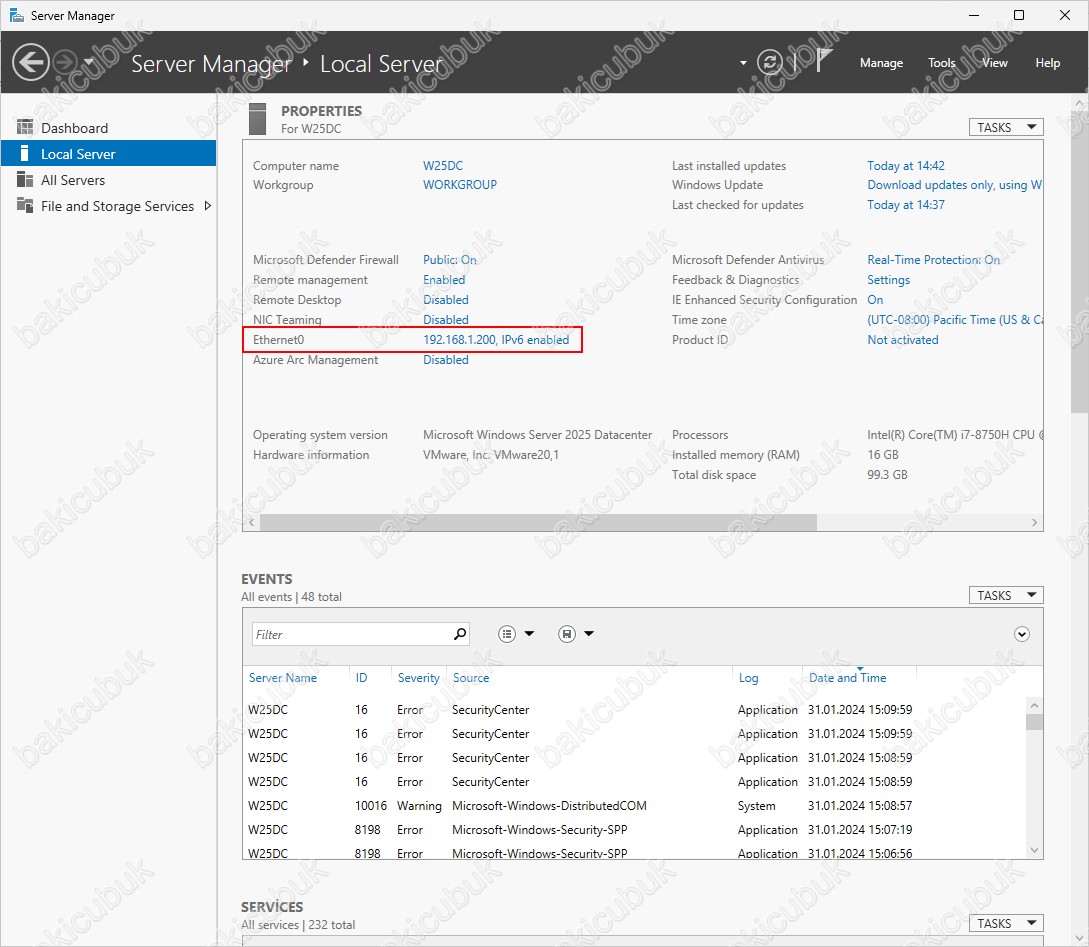Viewport: 1089px width, 947px height.
Task: Open the Services TASKS dropdown
Action: click(1006, 923)
